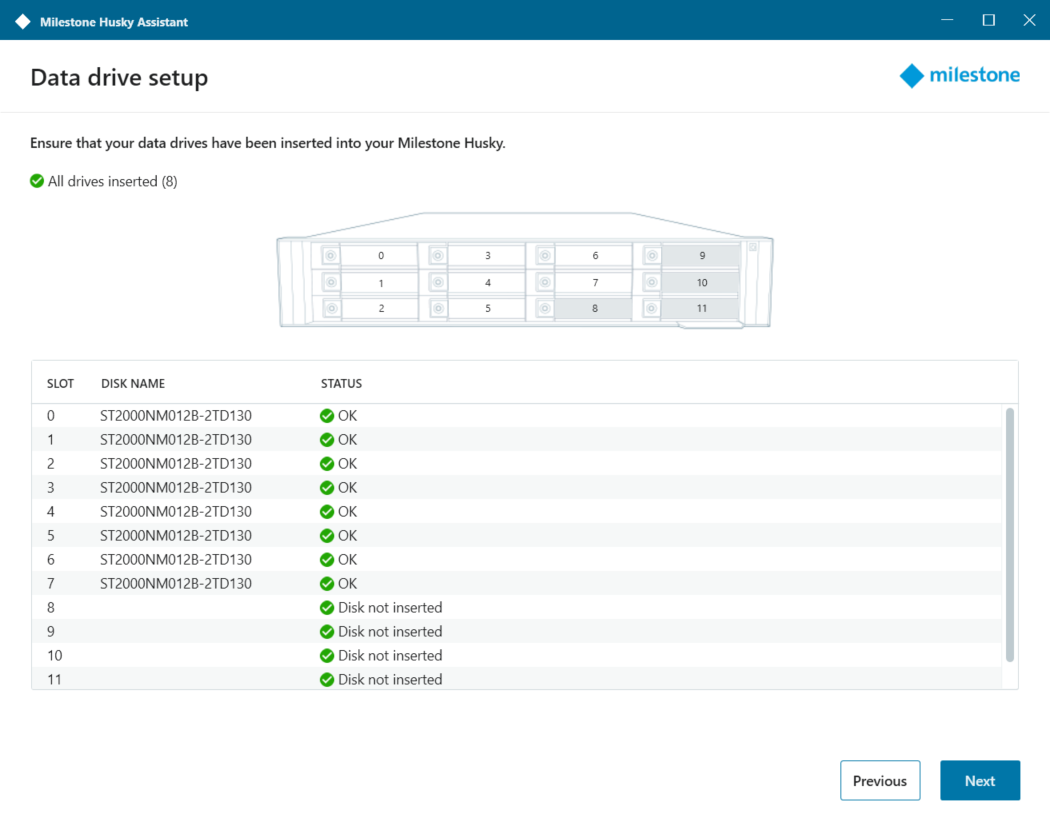Maximize the Husky Assistant window

click(x=988, y=20)
